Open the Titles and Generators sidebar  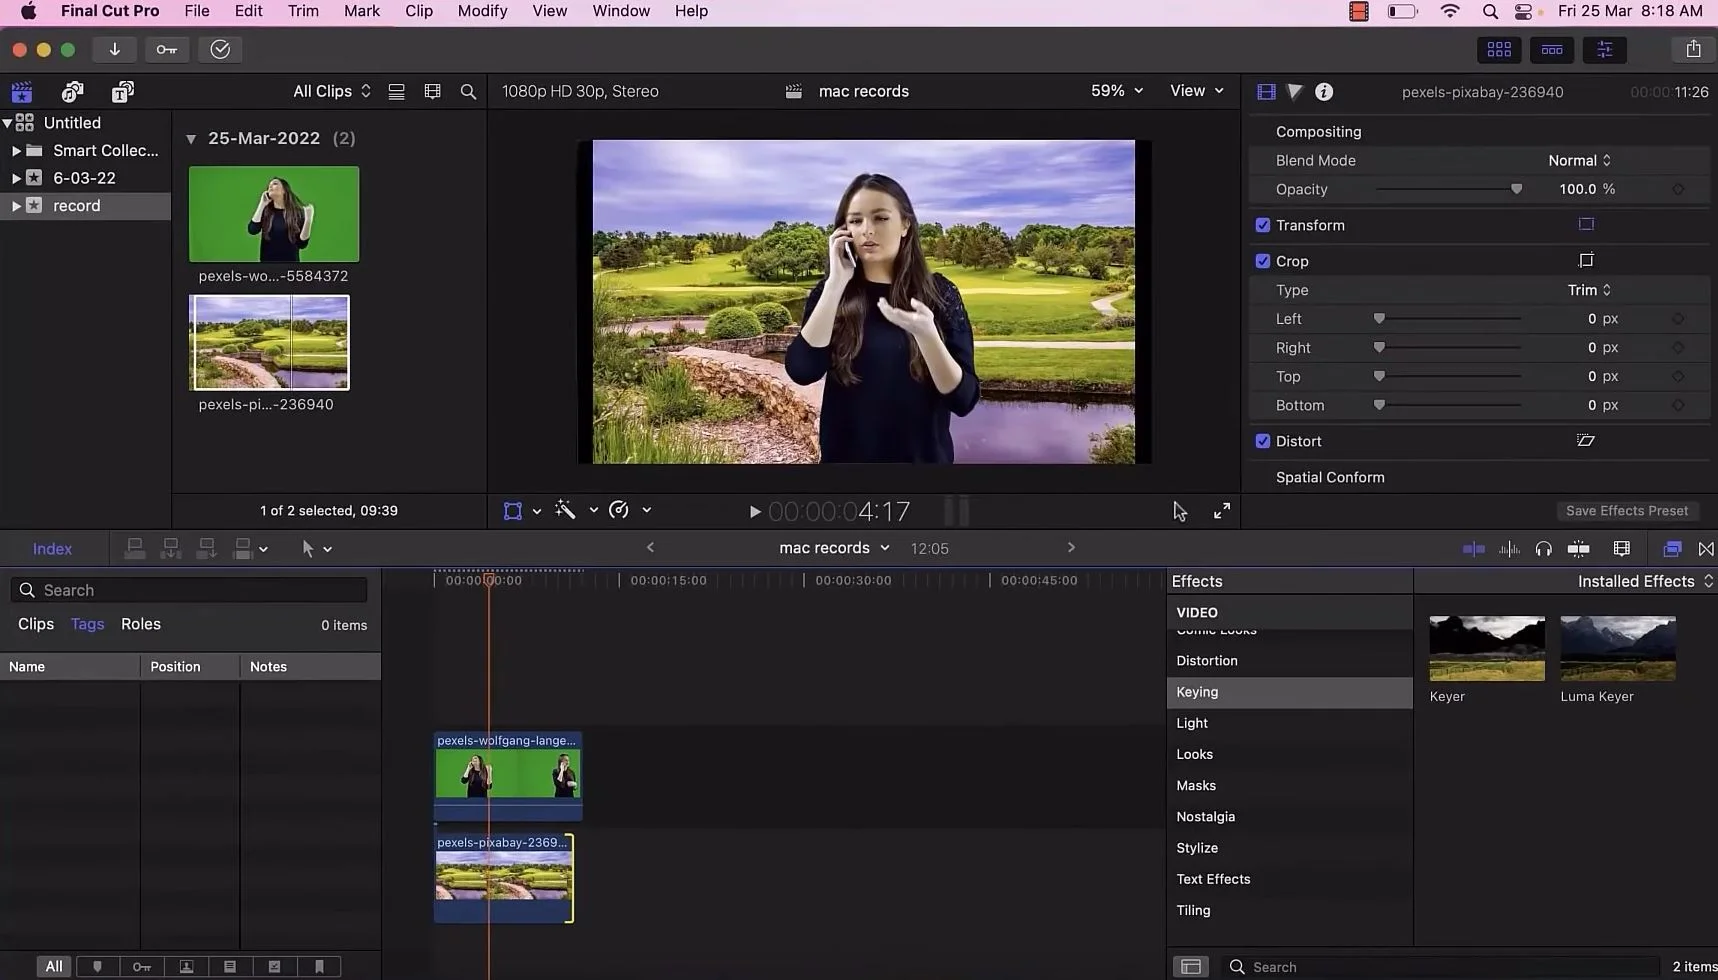point(122,92)
